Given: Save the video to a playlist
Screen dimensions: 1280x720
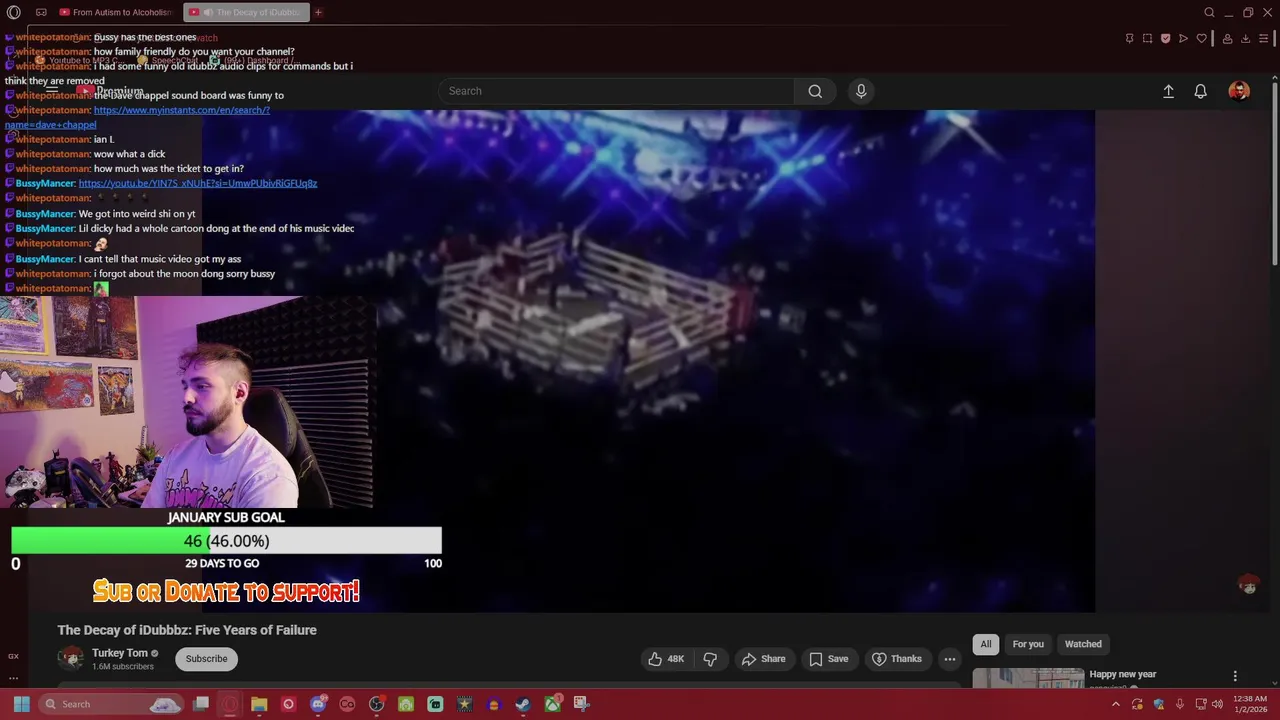Looking at the screenshot, I should [828, 659].
